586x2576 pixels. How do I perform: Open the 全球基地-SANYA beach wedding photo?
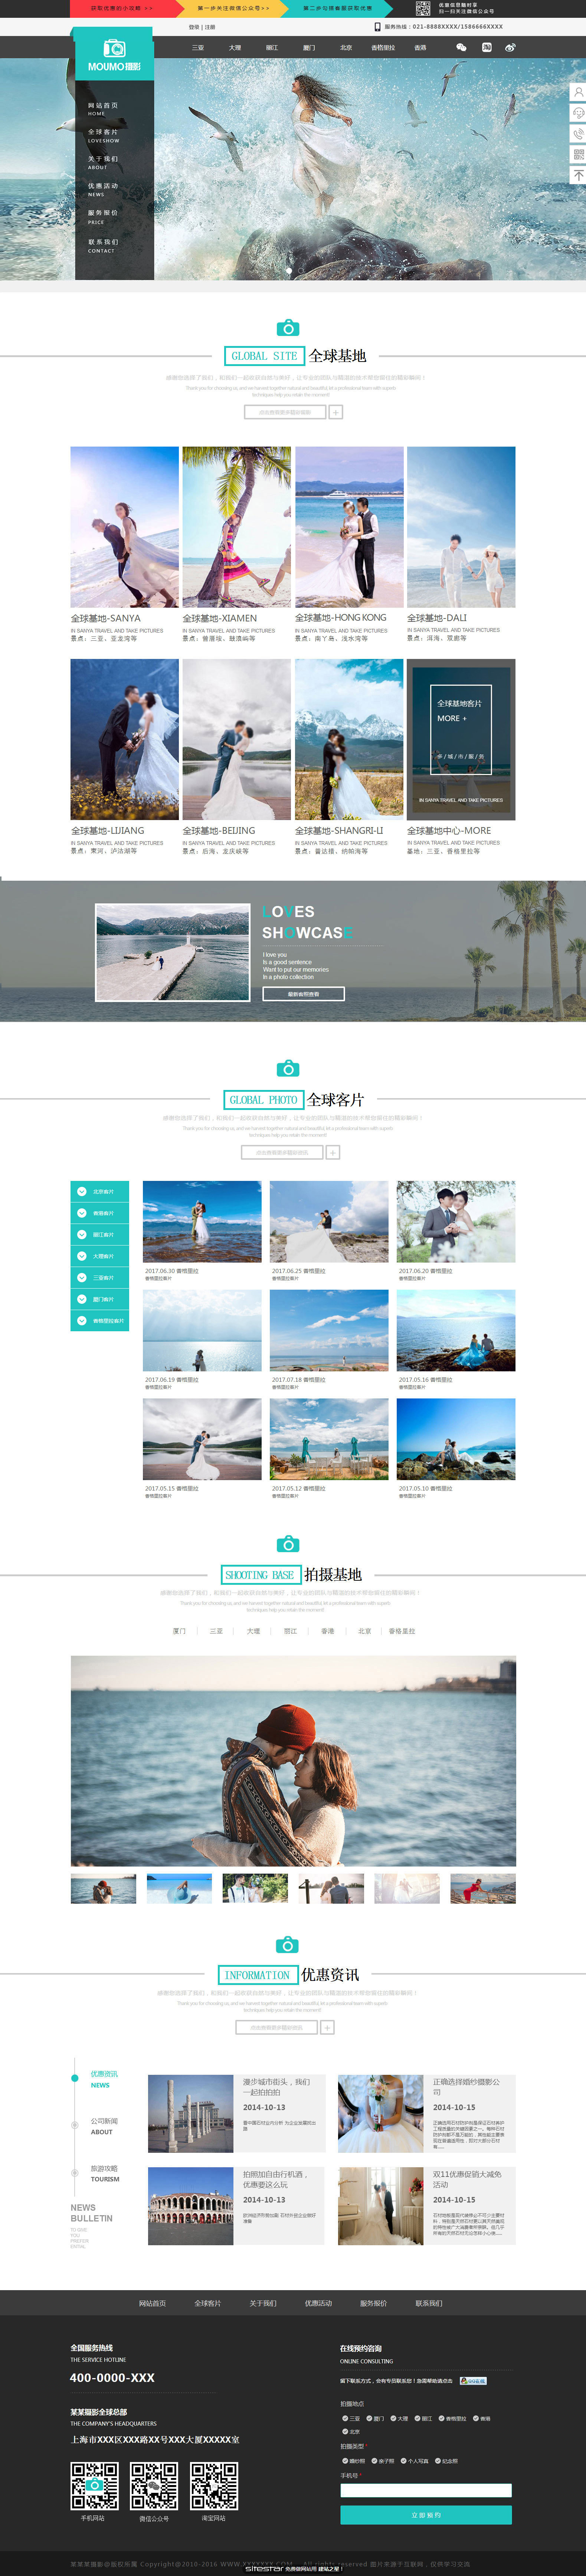tap(124, 527)
